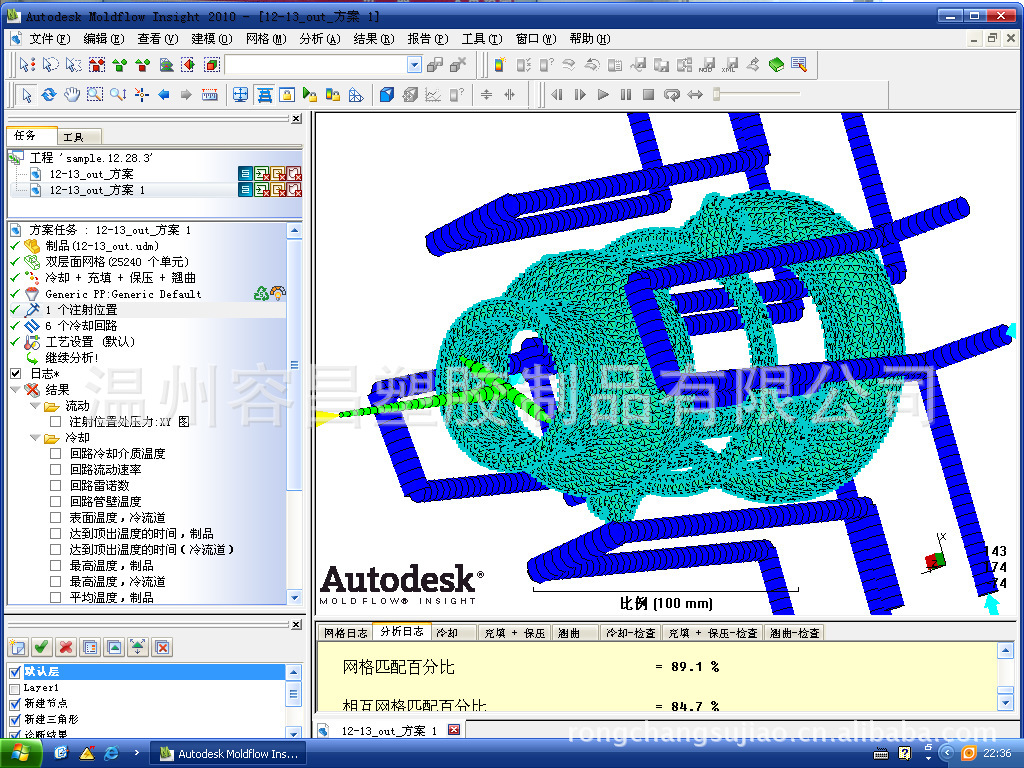
Task: Select 6 个冷却回路 task item
Action: pyautogui.click(x=81, y=326)
